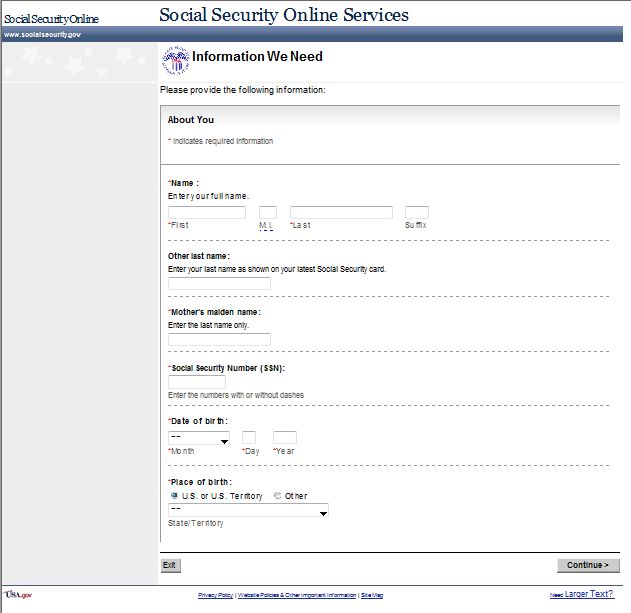The image size is (631, 613).
Task: Select the U.S. or U.S. Territory radio button
Action: pos(174,496)
